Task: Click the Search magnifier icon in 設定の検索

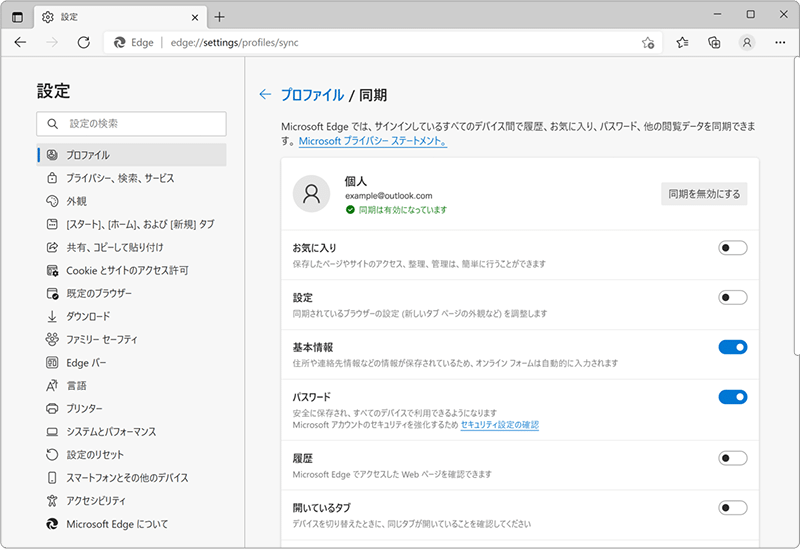Action: point(53,123)
